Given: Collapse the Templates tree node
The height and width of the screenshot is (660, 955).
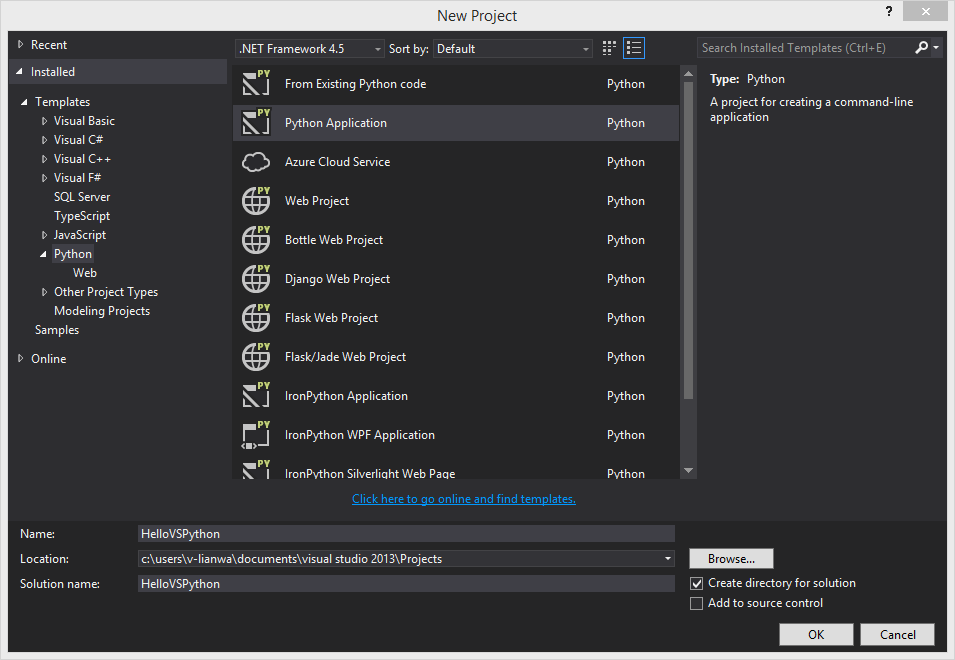Looking at the screenshot, I should pos(24,102).
